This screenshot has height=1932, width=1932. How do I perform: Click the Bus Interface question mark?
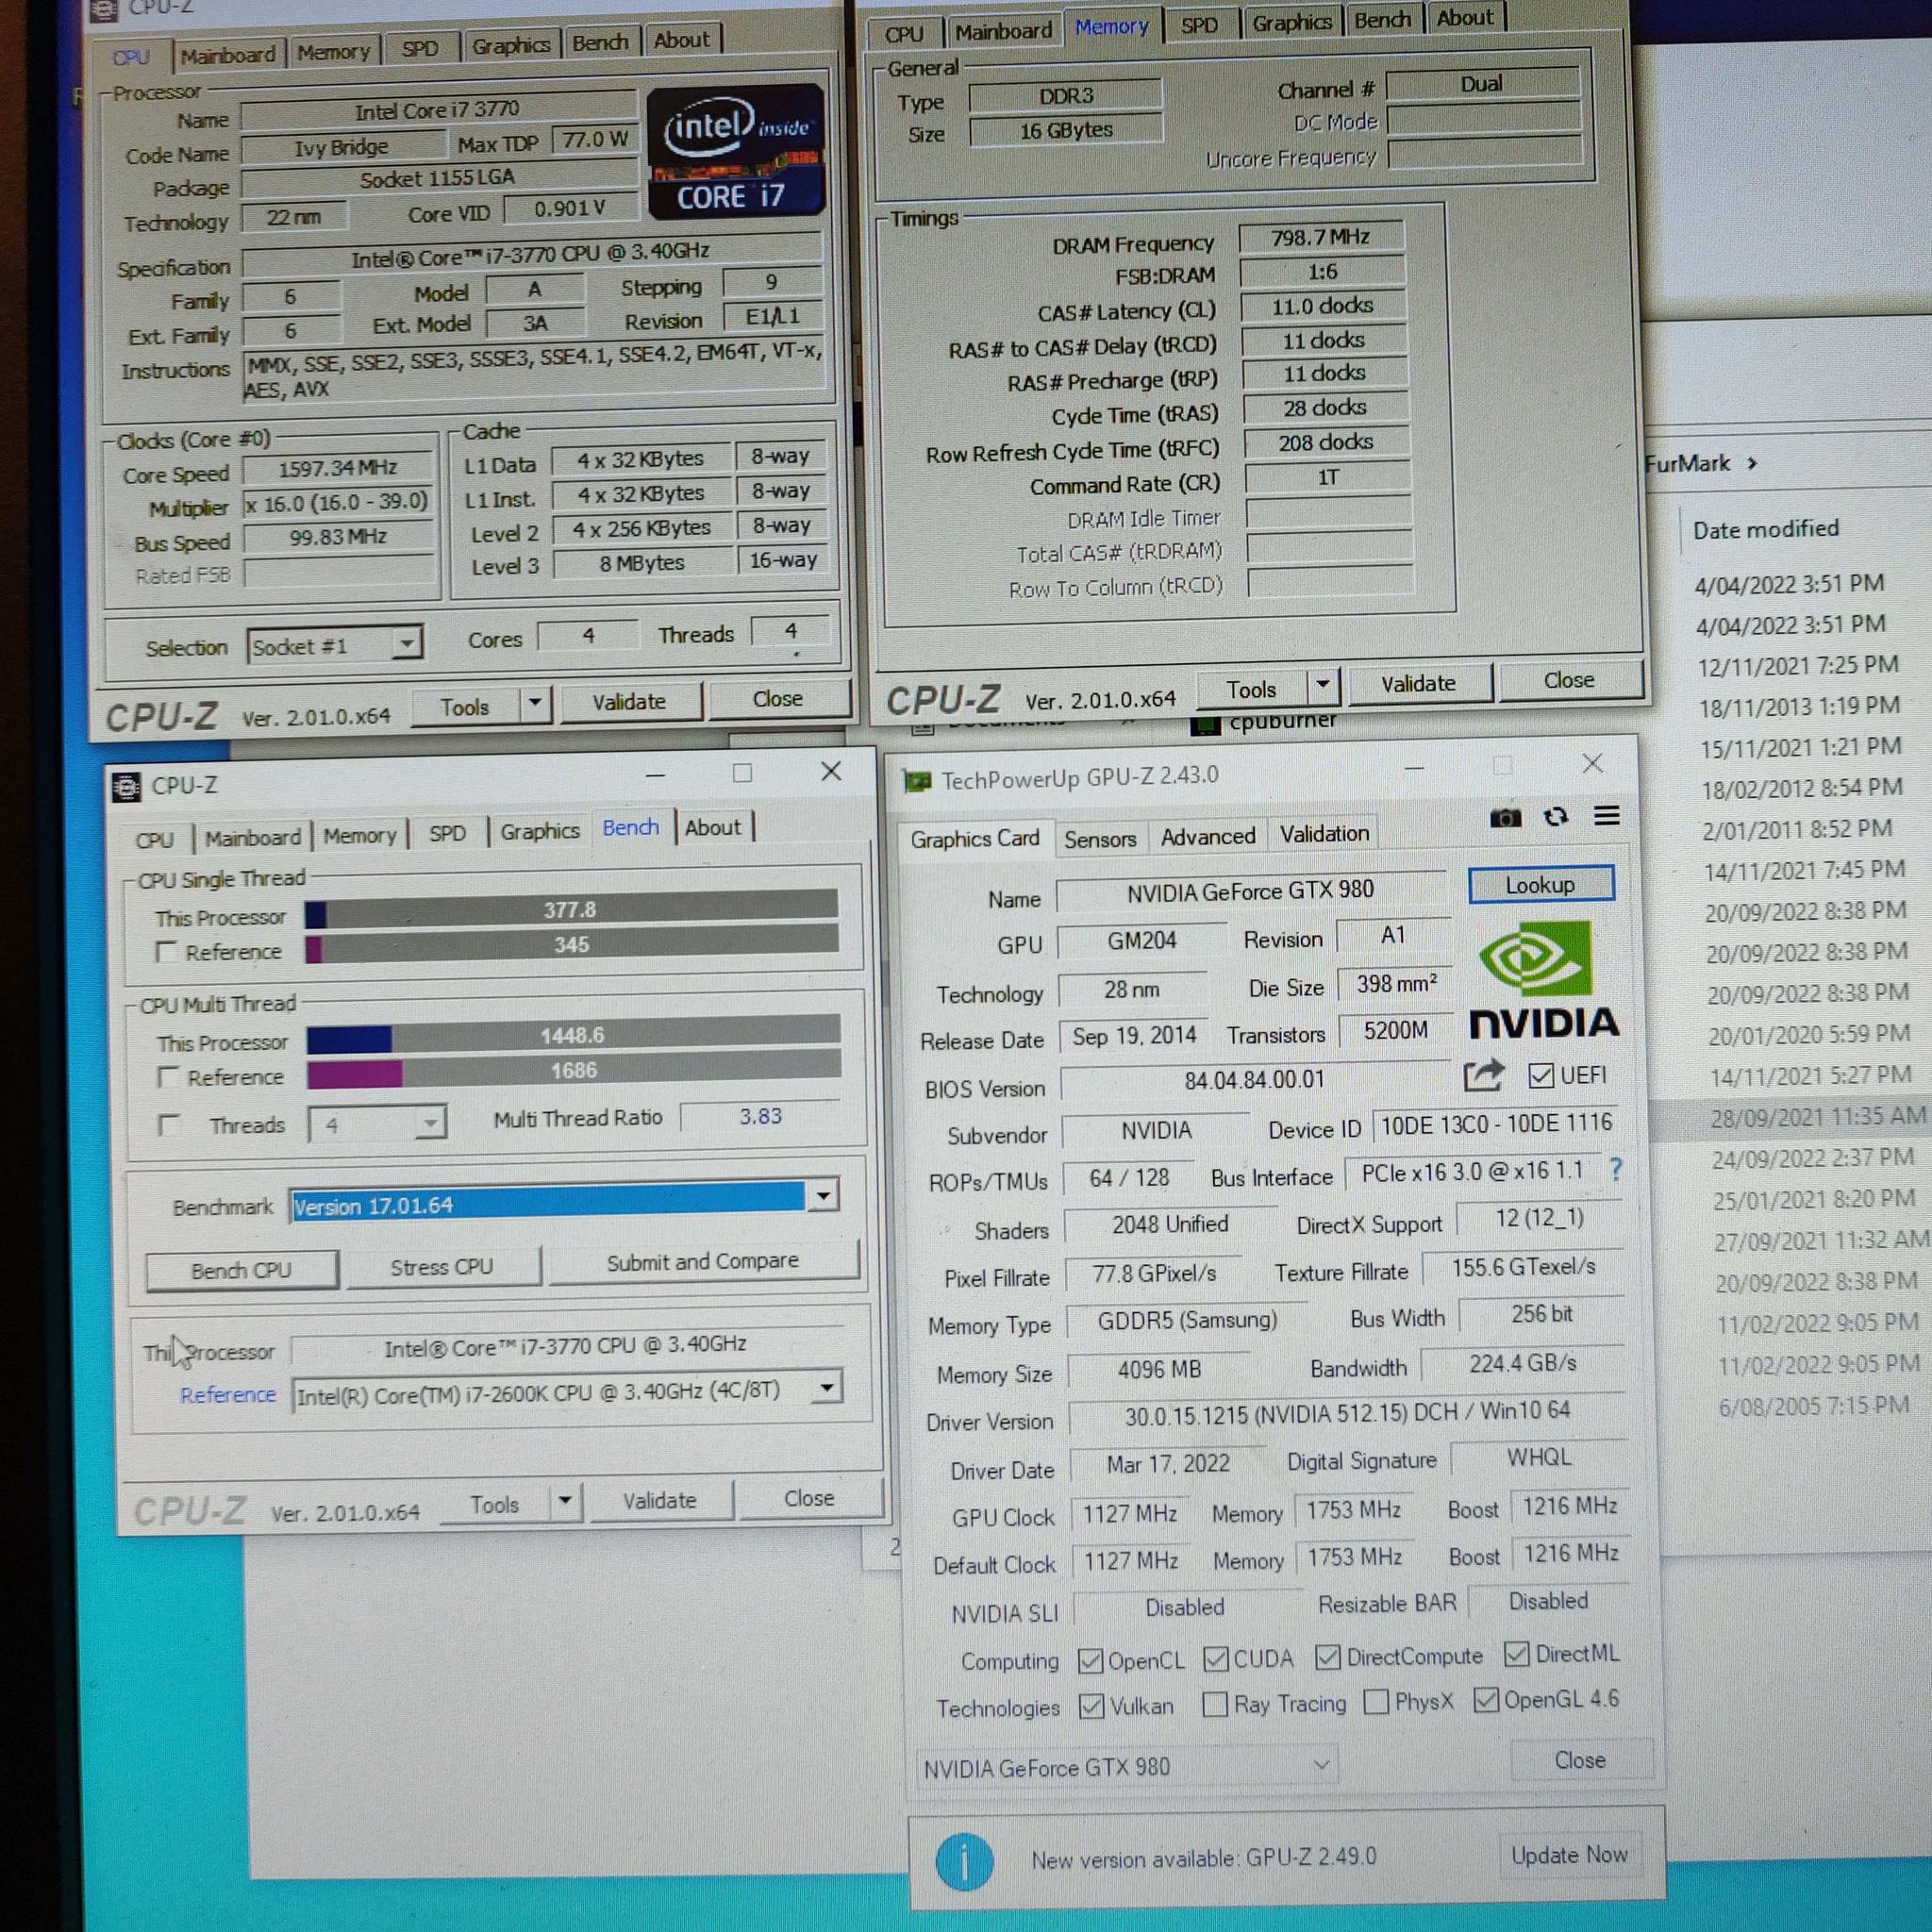1615,1169
